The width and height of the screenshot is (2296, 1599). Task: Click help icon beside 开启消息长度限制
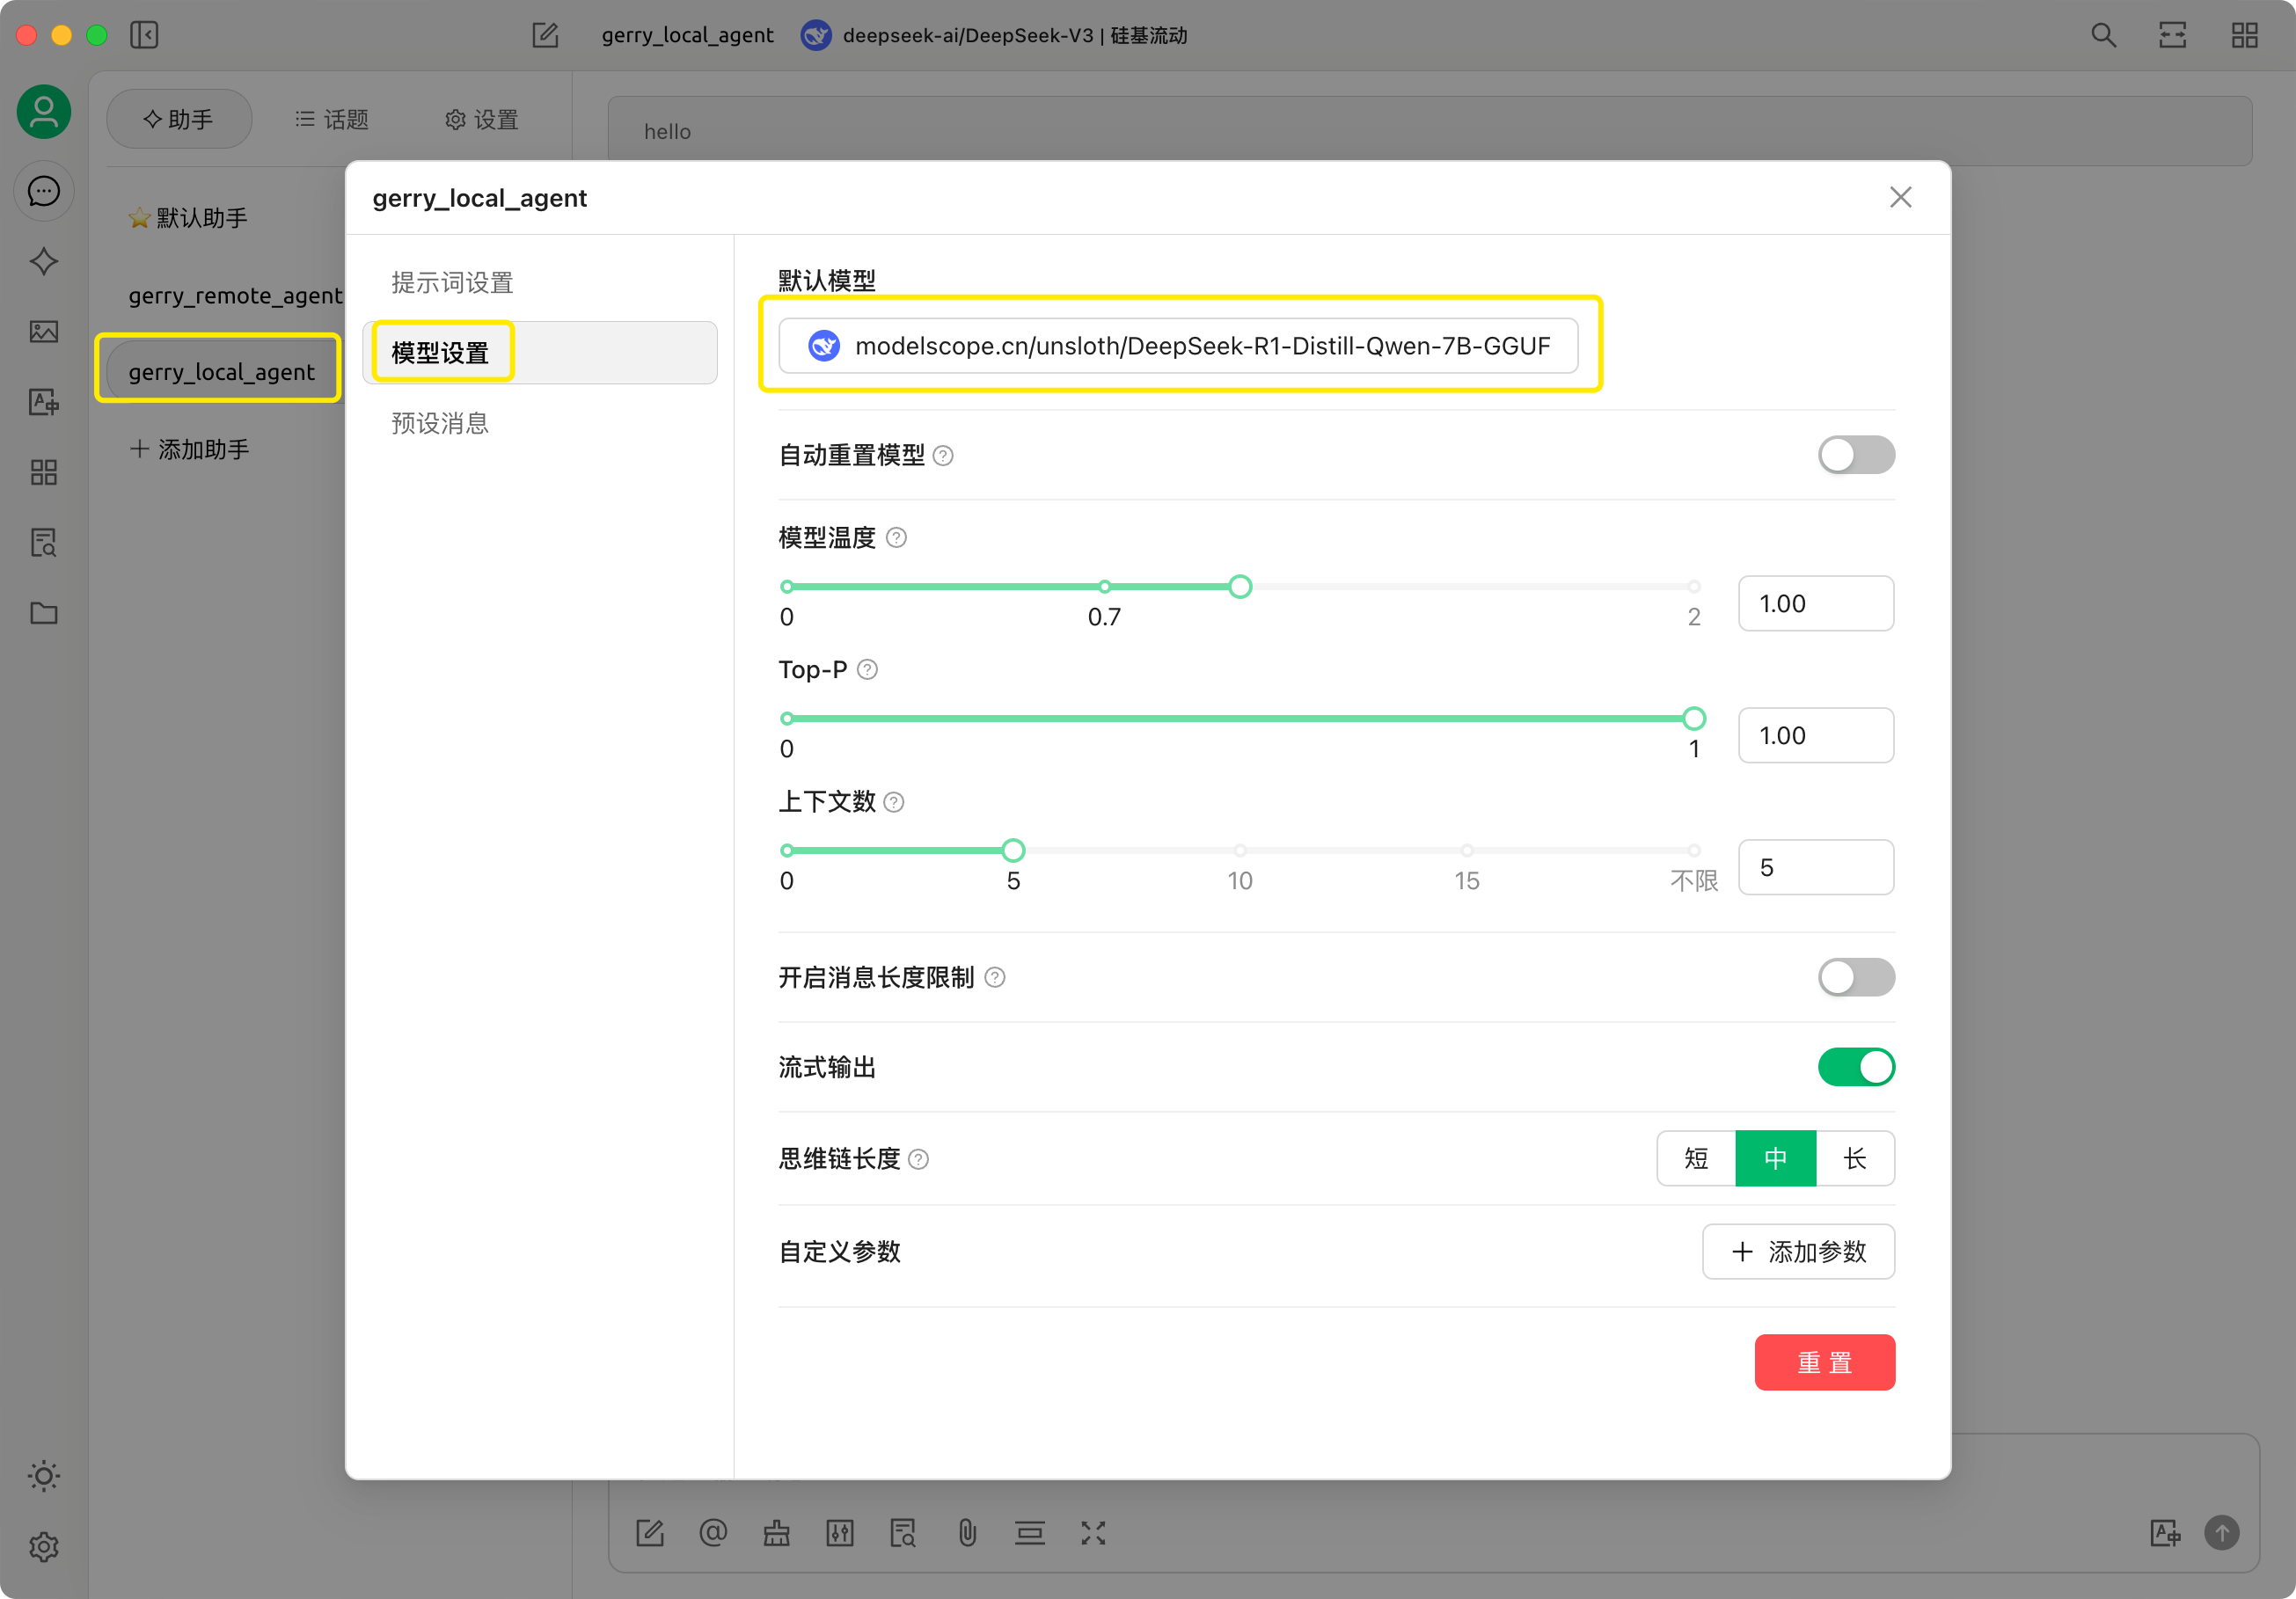(x=995, y=977)
